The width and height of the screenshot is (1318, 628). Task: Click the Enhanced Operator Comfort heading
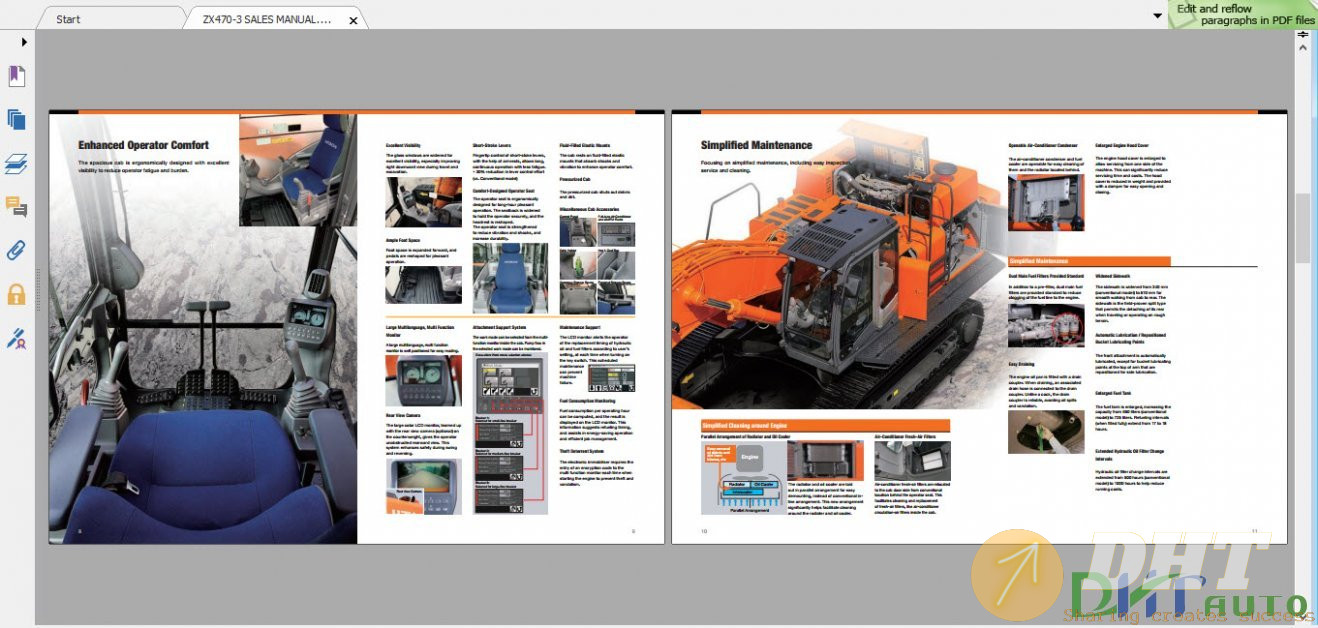pos(143,145)
